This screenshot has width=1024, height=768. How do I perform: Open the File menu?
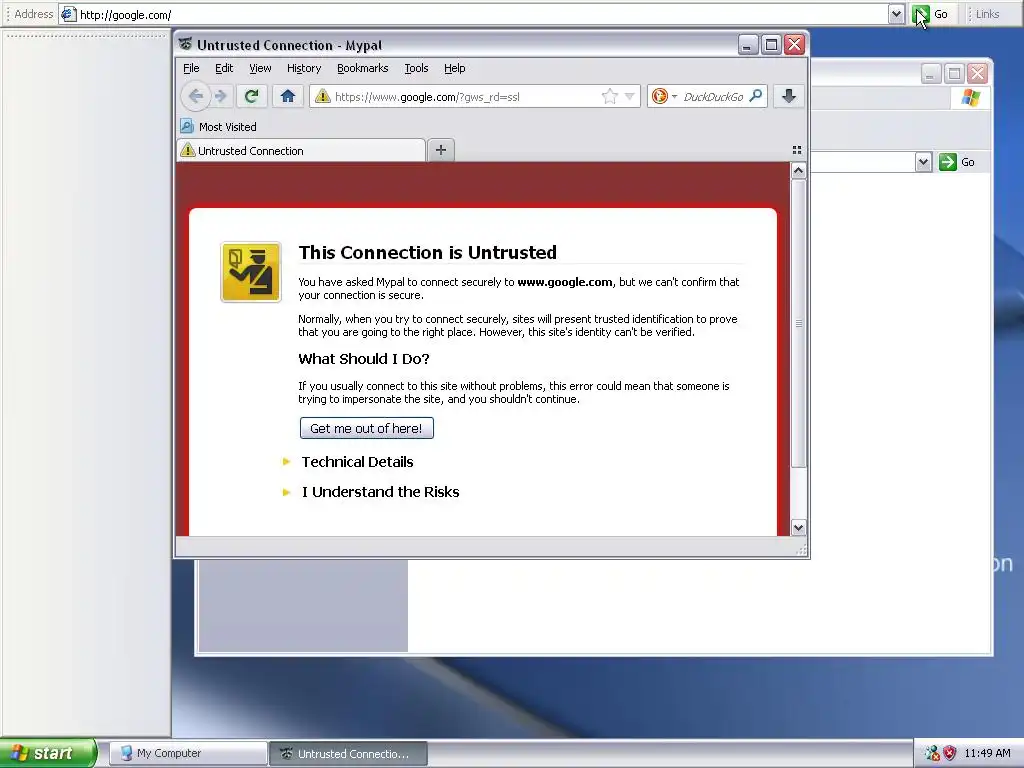[191, 68]
